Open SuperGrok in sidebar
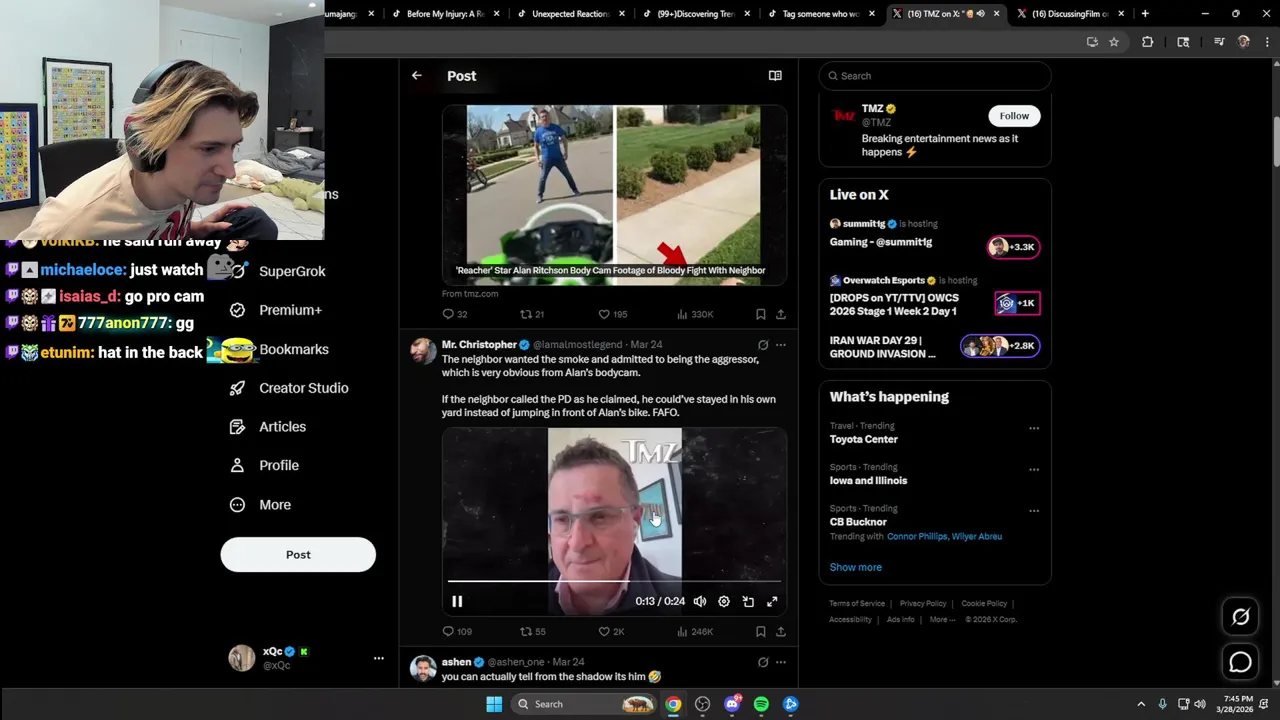This screenshot has width=1280, height=720. click(279, 271)
